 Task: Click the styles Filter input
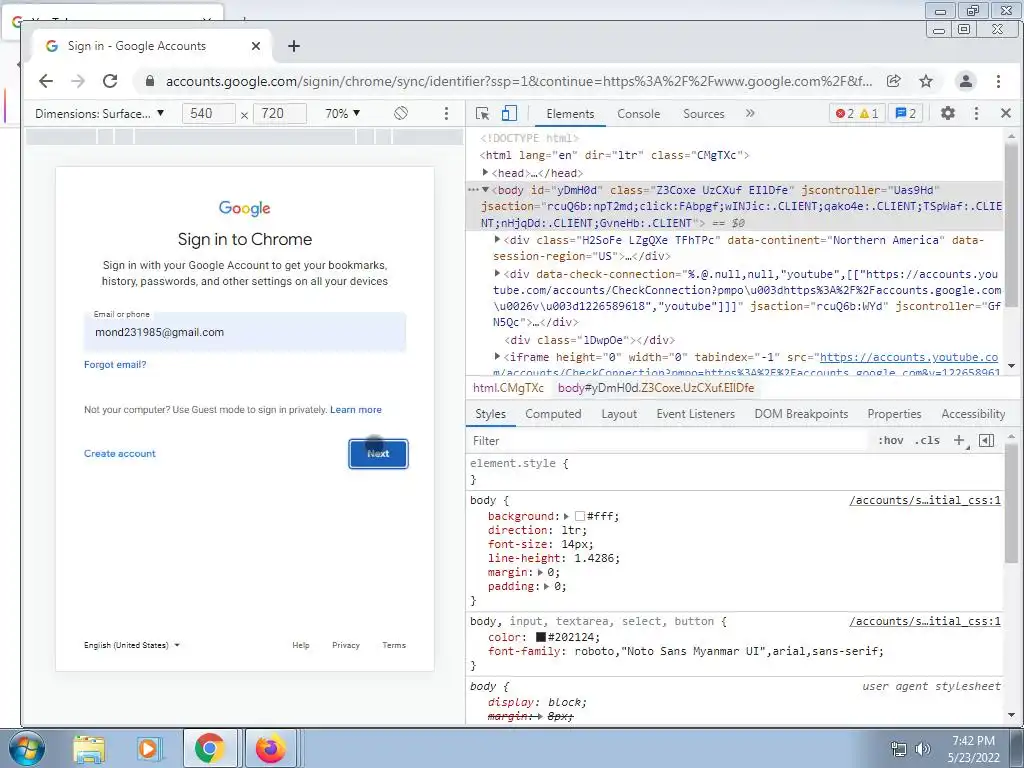669,441
